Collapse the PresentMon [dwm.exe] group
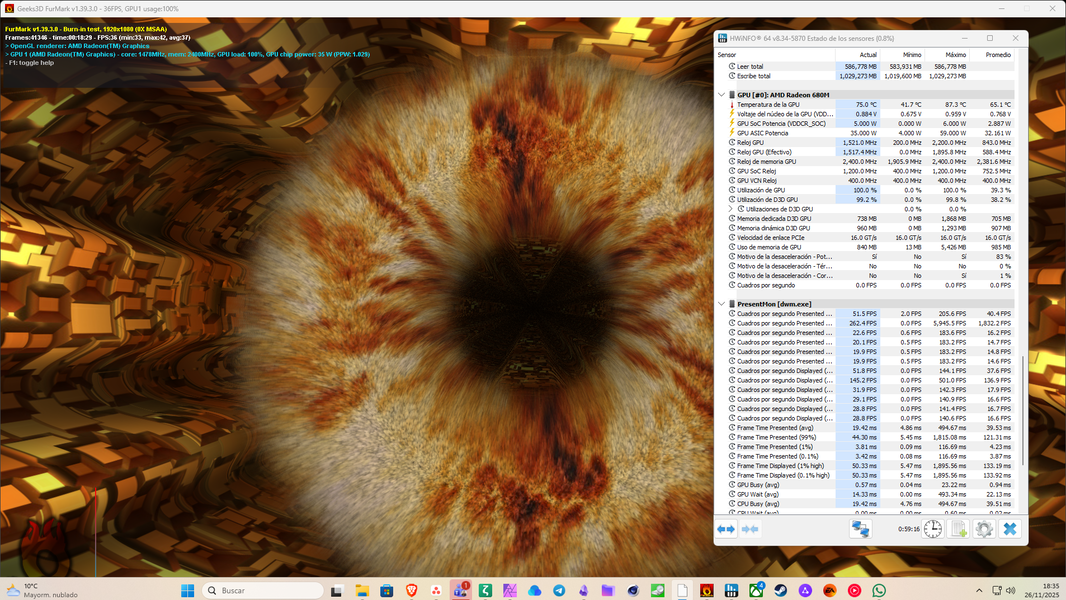Viewport: 1066px width, 600px height. point(721,303)
